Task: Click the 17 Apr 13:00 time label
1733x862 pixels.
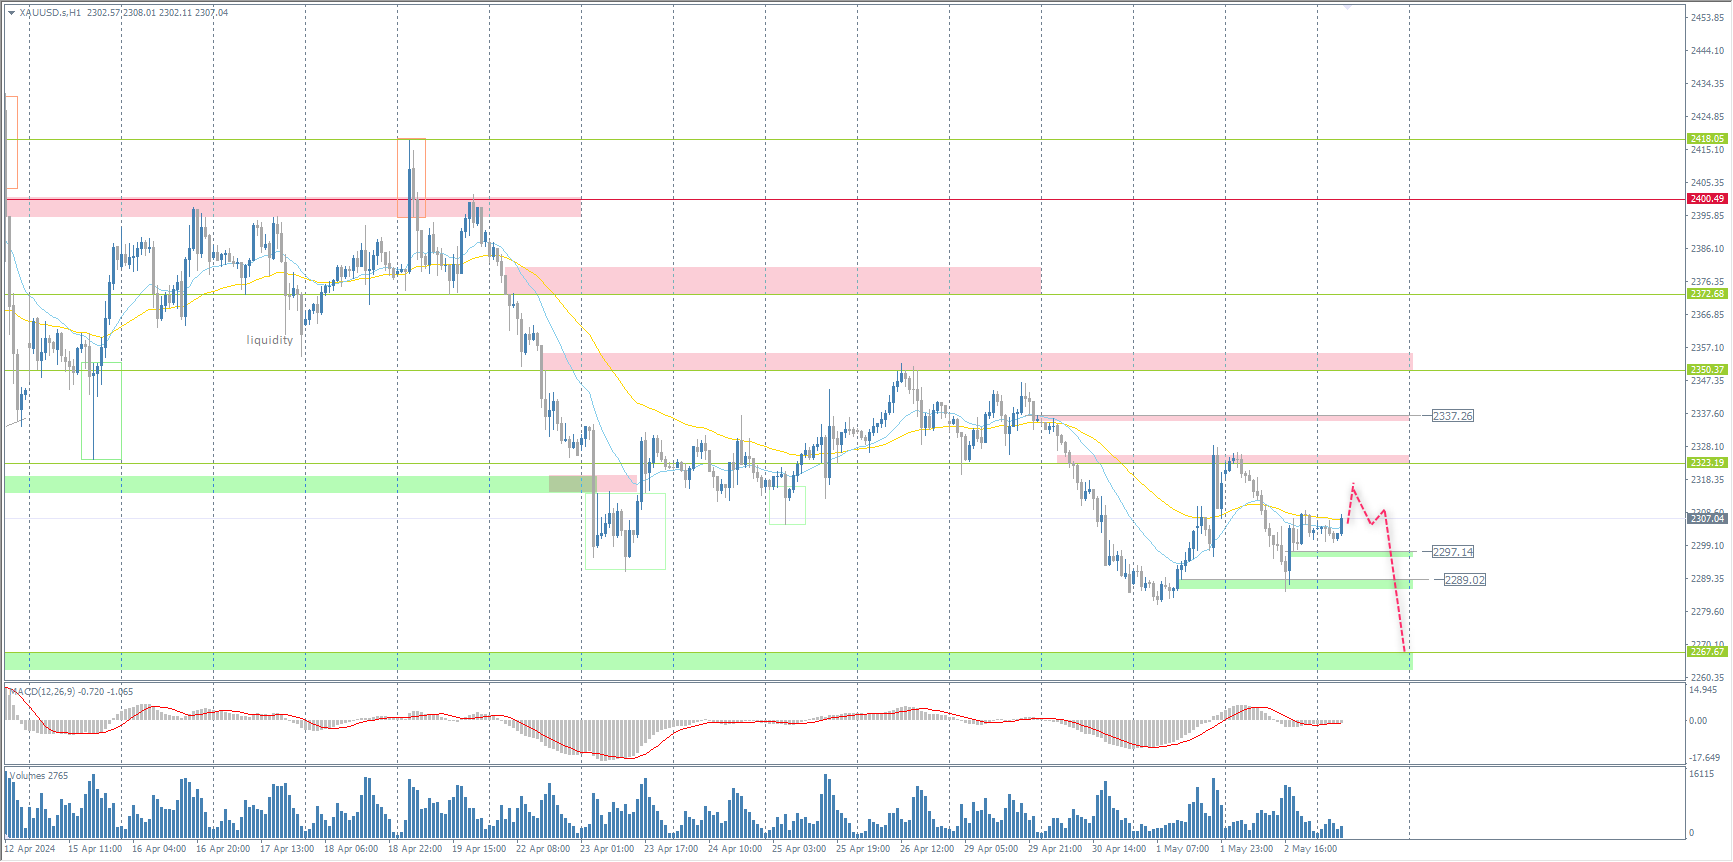Action: (x=287, y=849)
